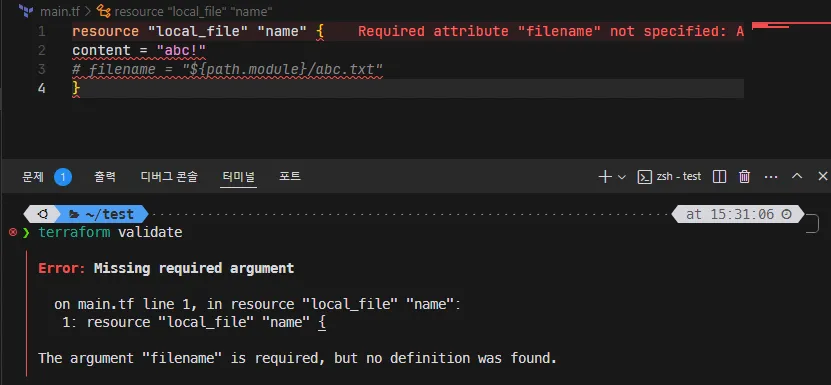Click the opening brace on editor line 1
Screen dimensions: 831x385
tap(320, 32)
